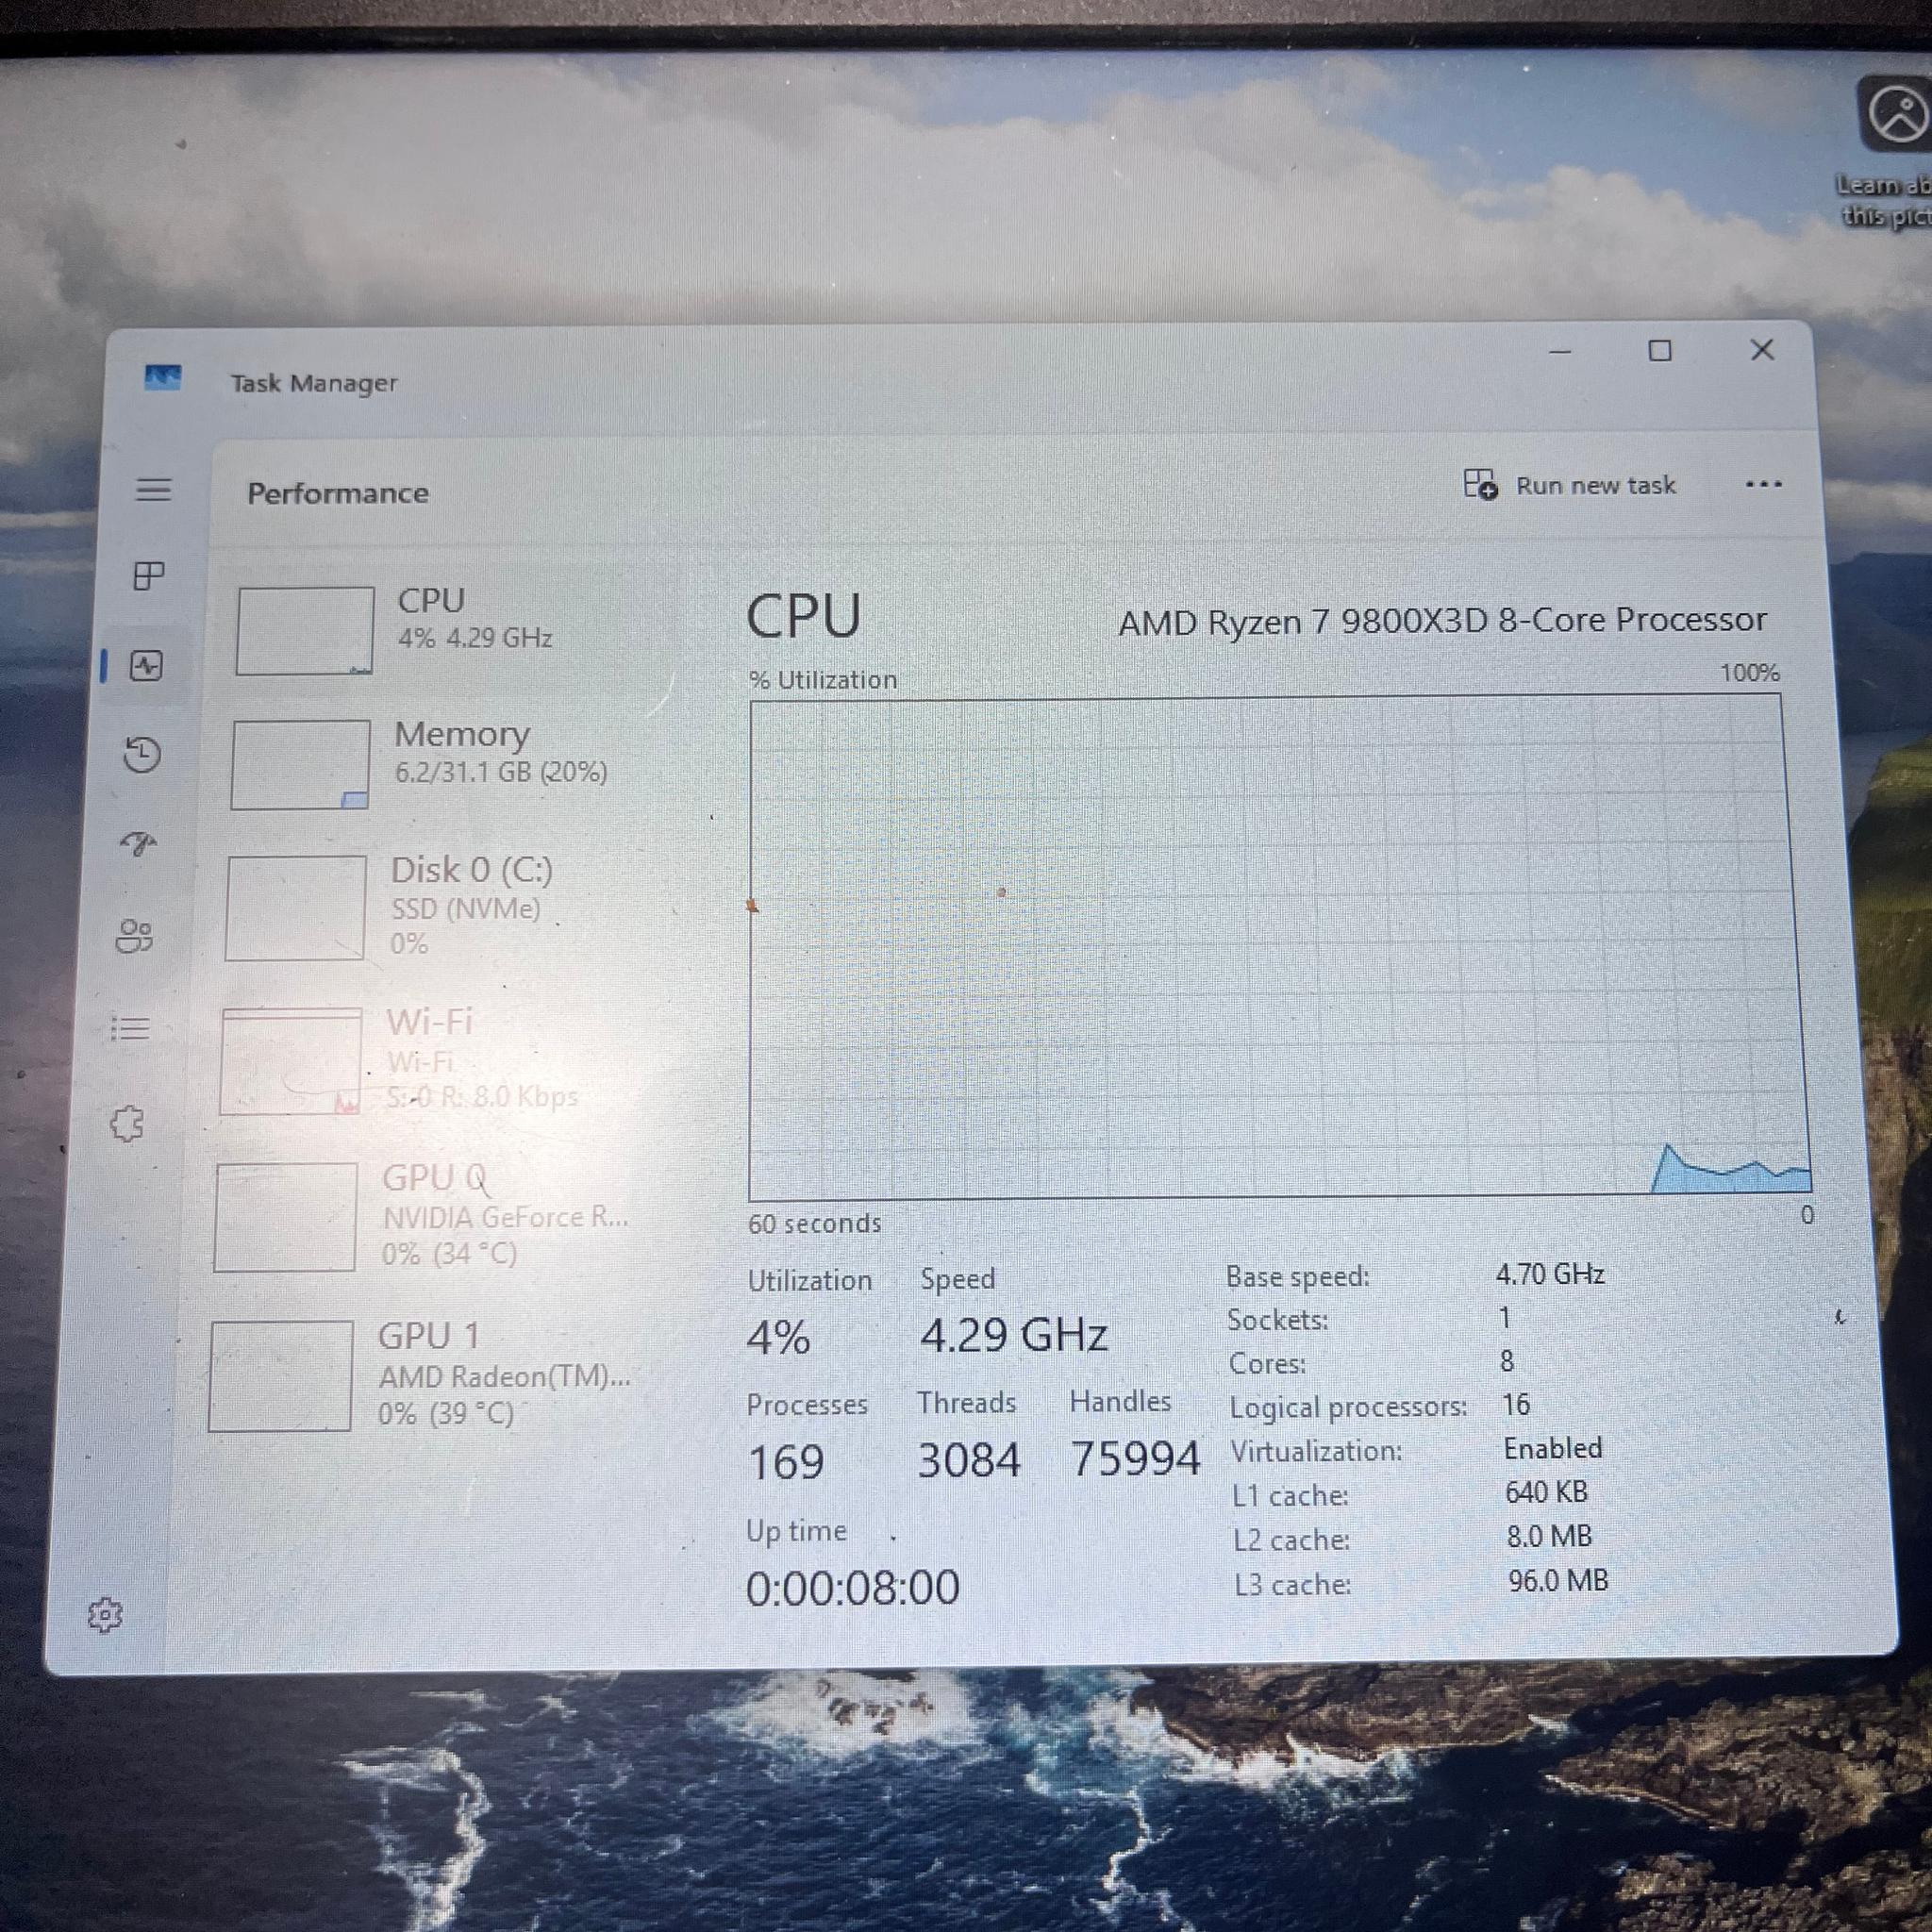Image resolution: width=1932 pixels, height=1932 pixels.
Task: Click the AMD Ryzen 7 9800X3D processor name
Action: [x=1442, y=621]
